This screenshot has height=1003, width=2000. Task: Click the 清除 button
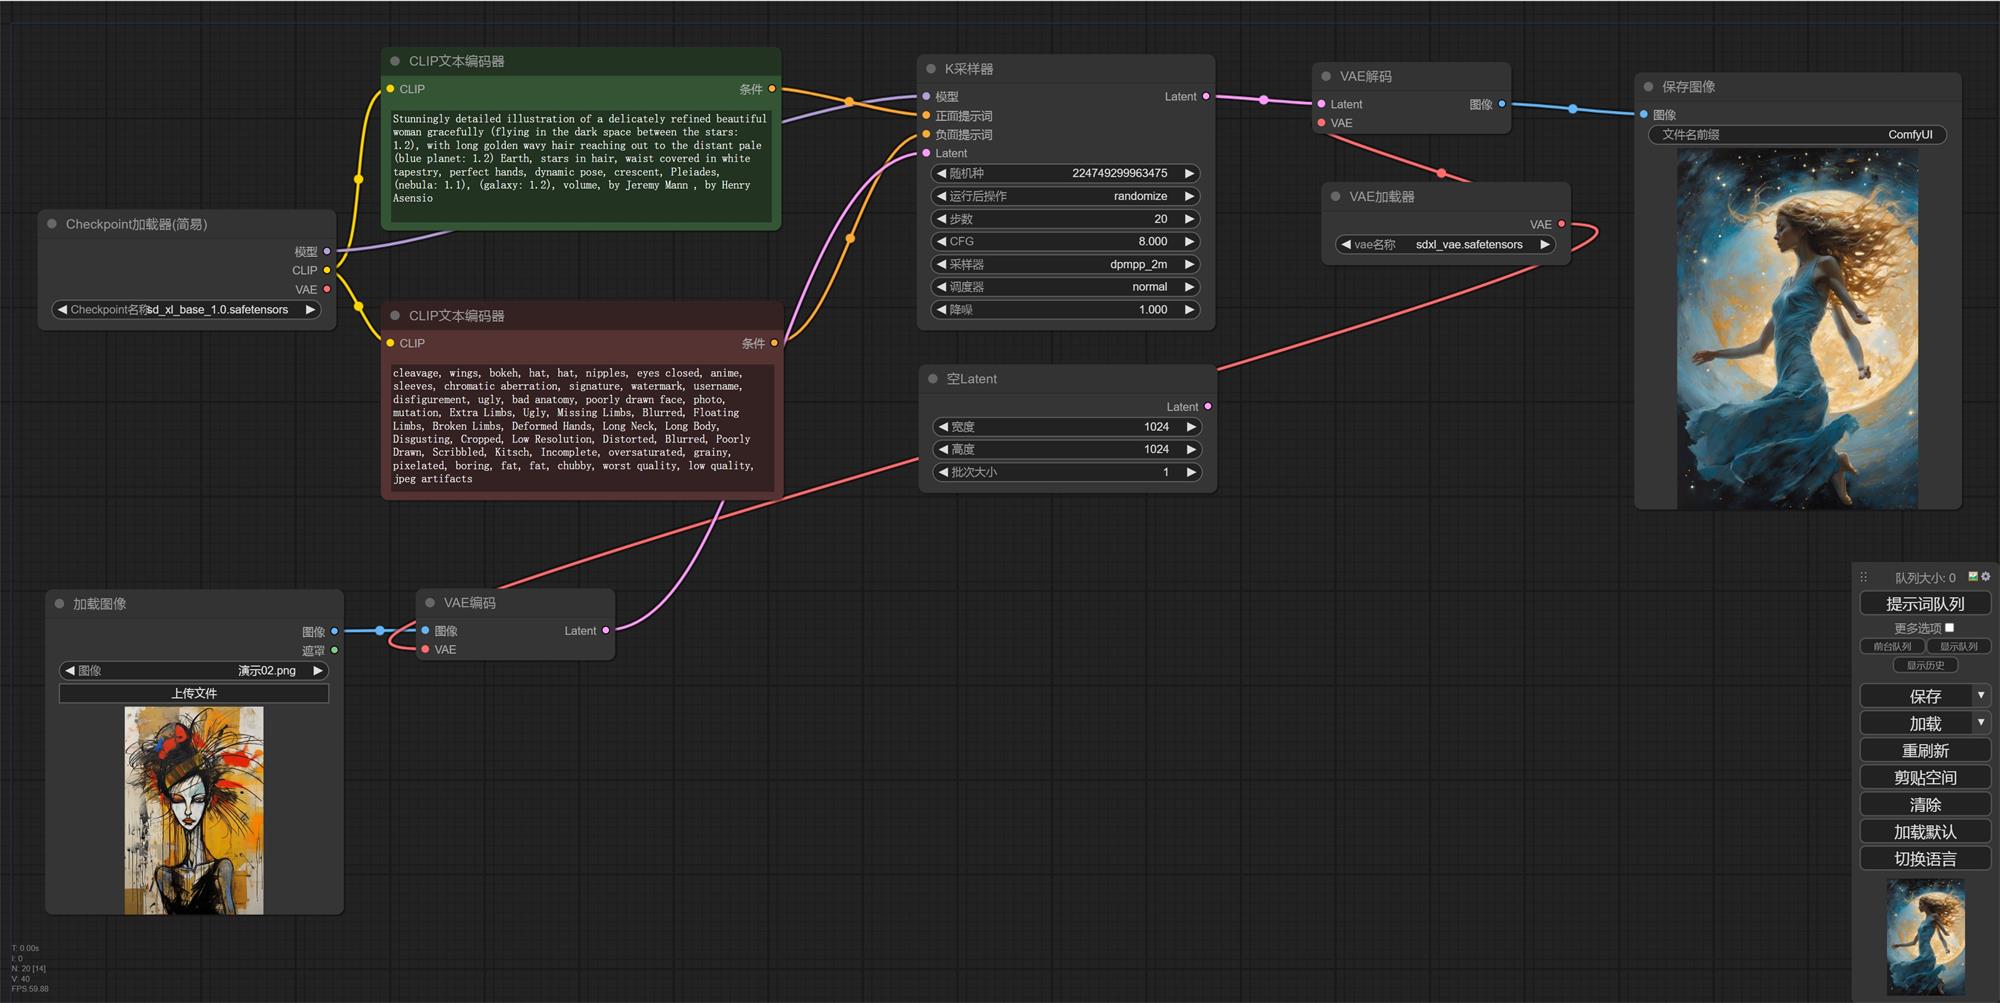[1925, 804]
